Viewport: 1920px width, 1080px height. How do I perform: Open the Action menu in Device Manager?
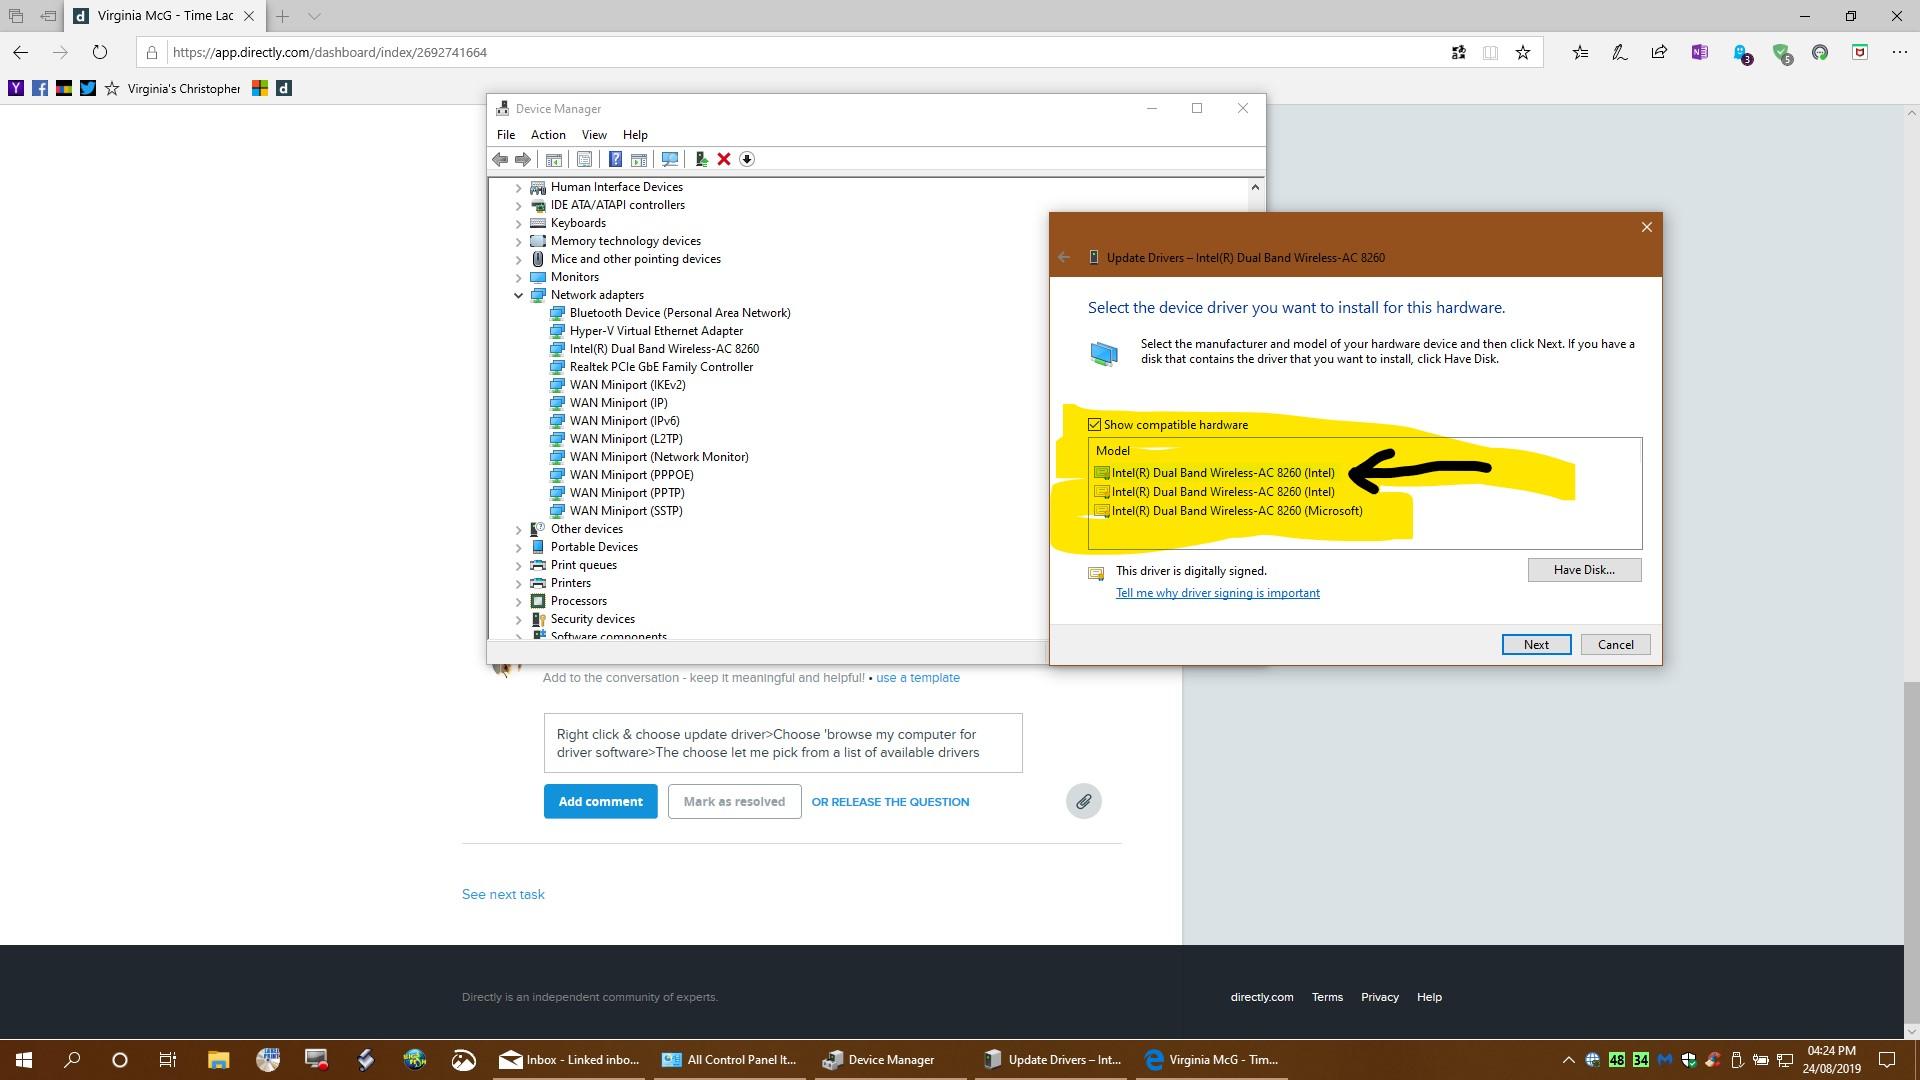tap(548, 135)
